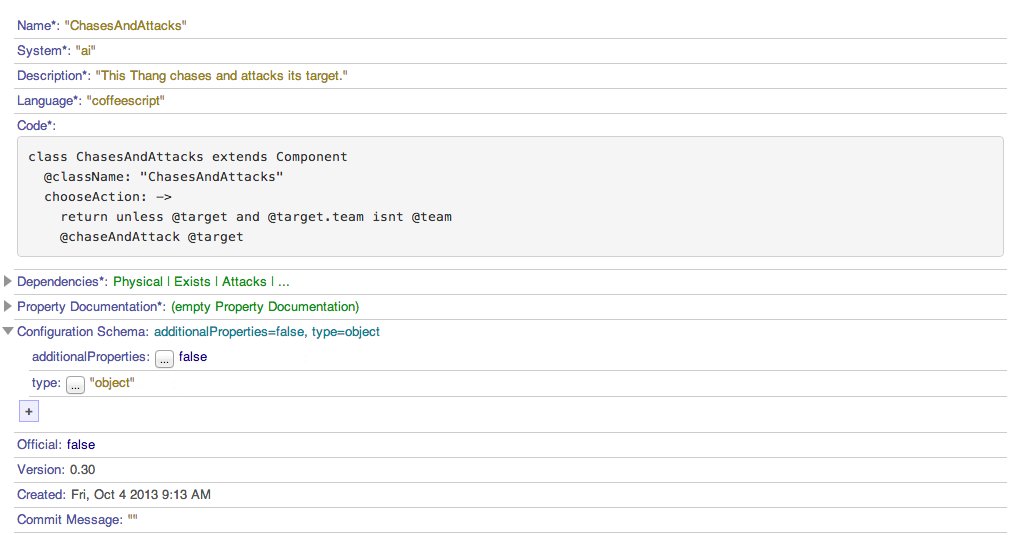Image resolution: width=1010 pixels, height=535 pixels.
Task: Open type selector beside additionalProperties
Action: [164, 359]
